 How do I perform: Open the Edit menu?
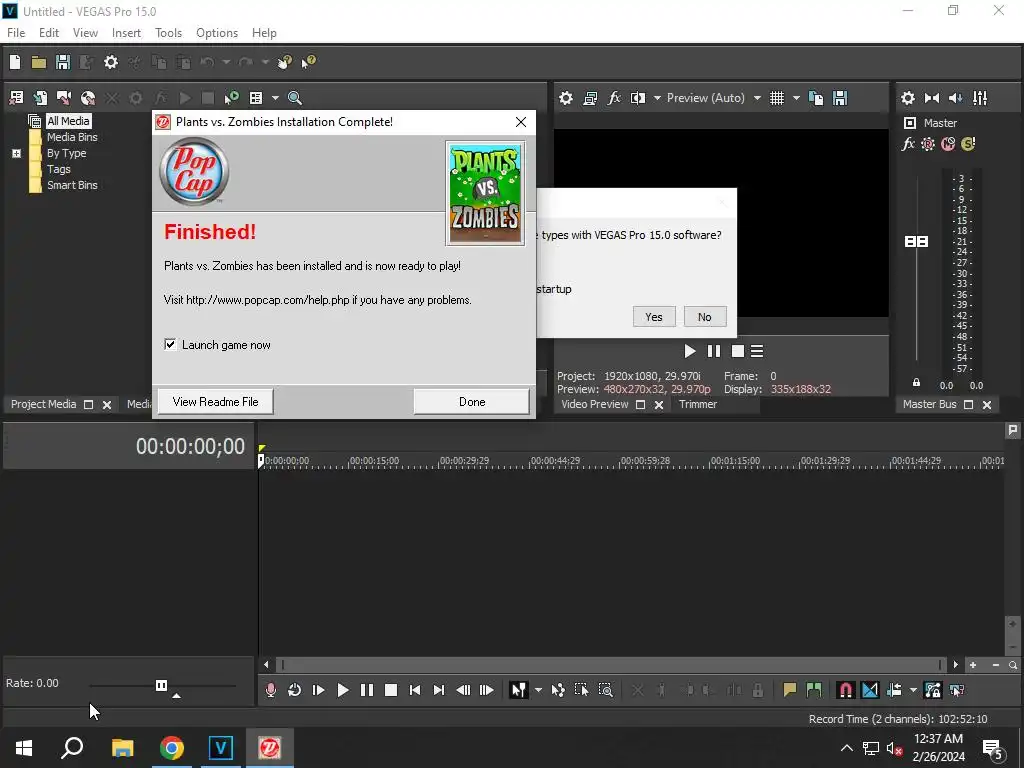coord(49,33)
